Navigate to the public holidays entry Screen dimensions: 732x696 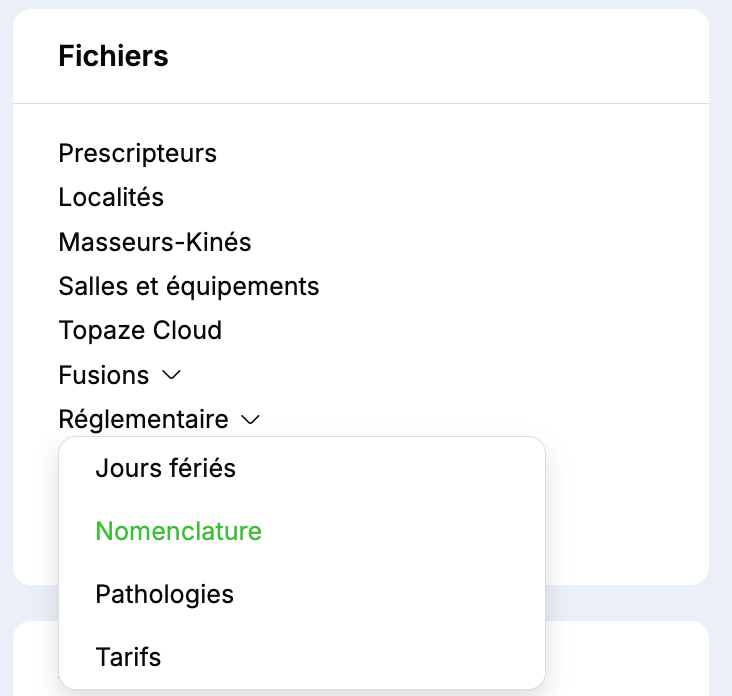[x=165, y=468]
